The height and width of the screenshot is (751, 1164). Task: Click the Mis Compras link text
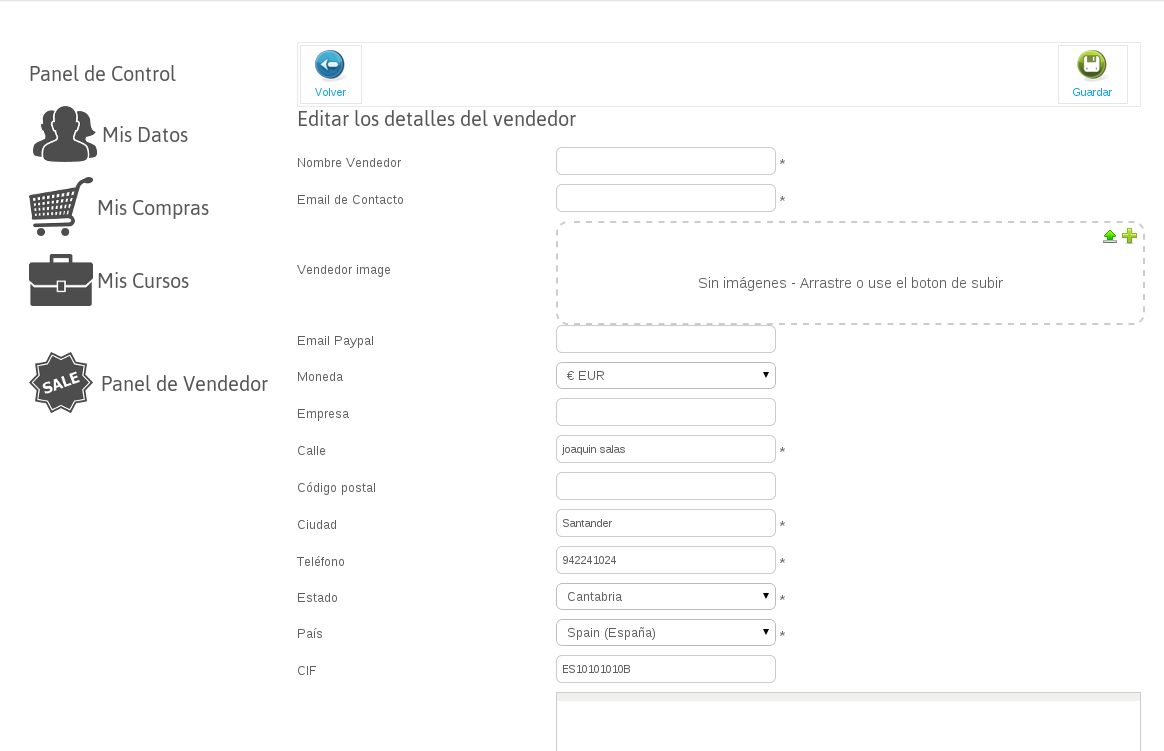tap(153, 208)
